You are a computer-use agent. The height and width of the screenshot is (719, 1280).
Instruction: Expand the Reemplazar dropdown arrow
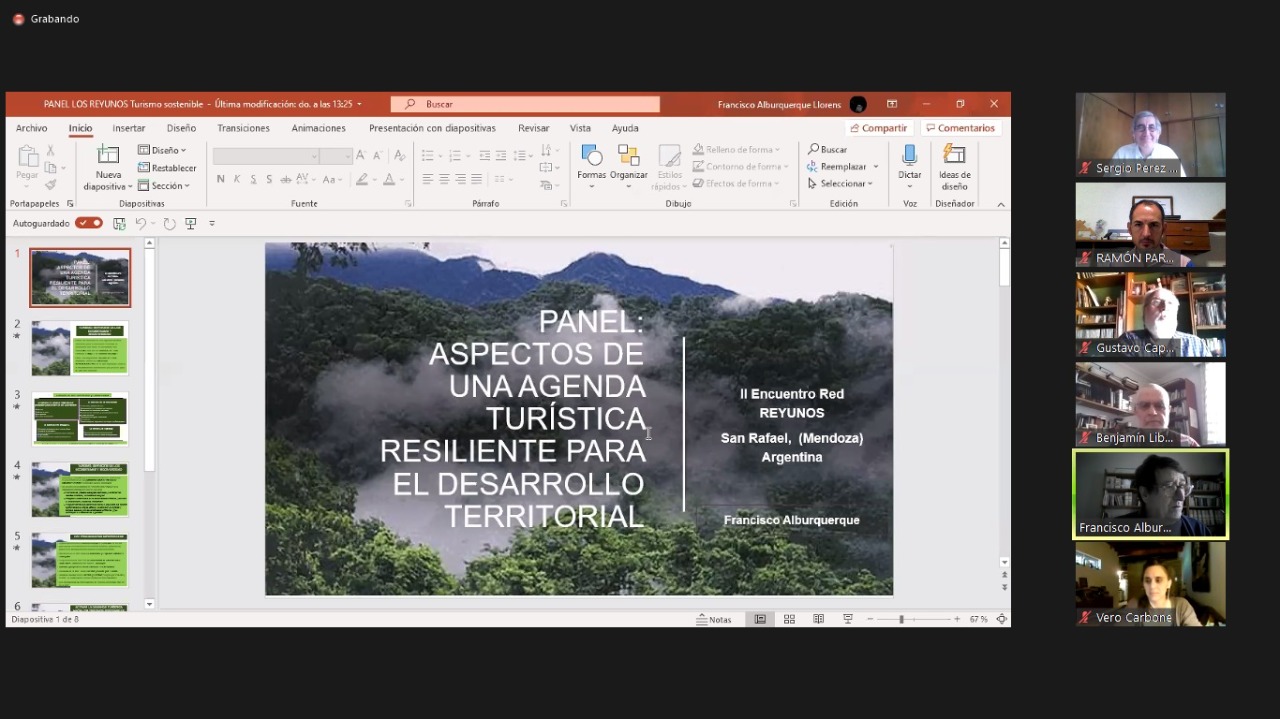(x=876, y=167)
